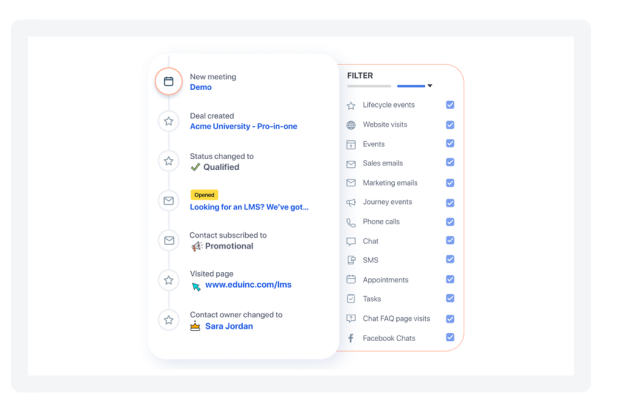
Task: Click the blue bar in the Filter header
Action: pos(410,86)
